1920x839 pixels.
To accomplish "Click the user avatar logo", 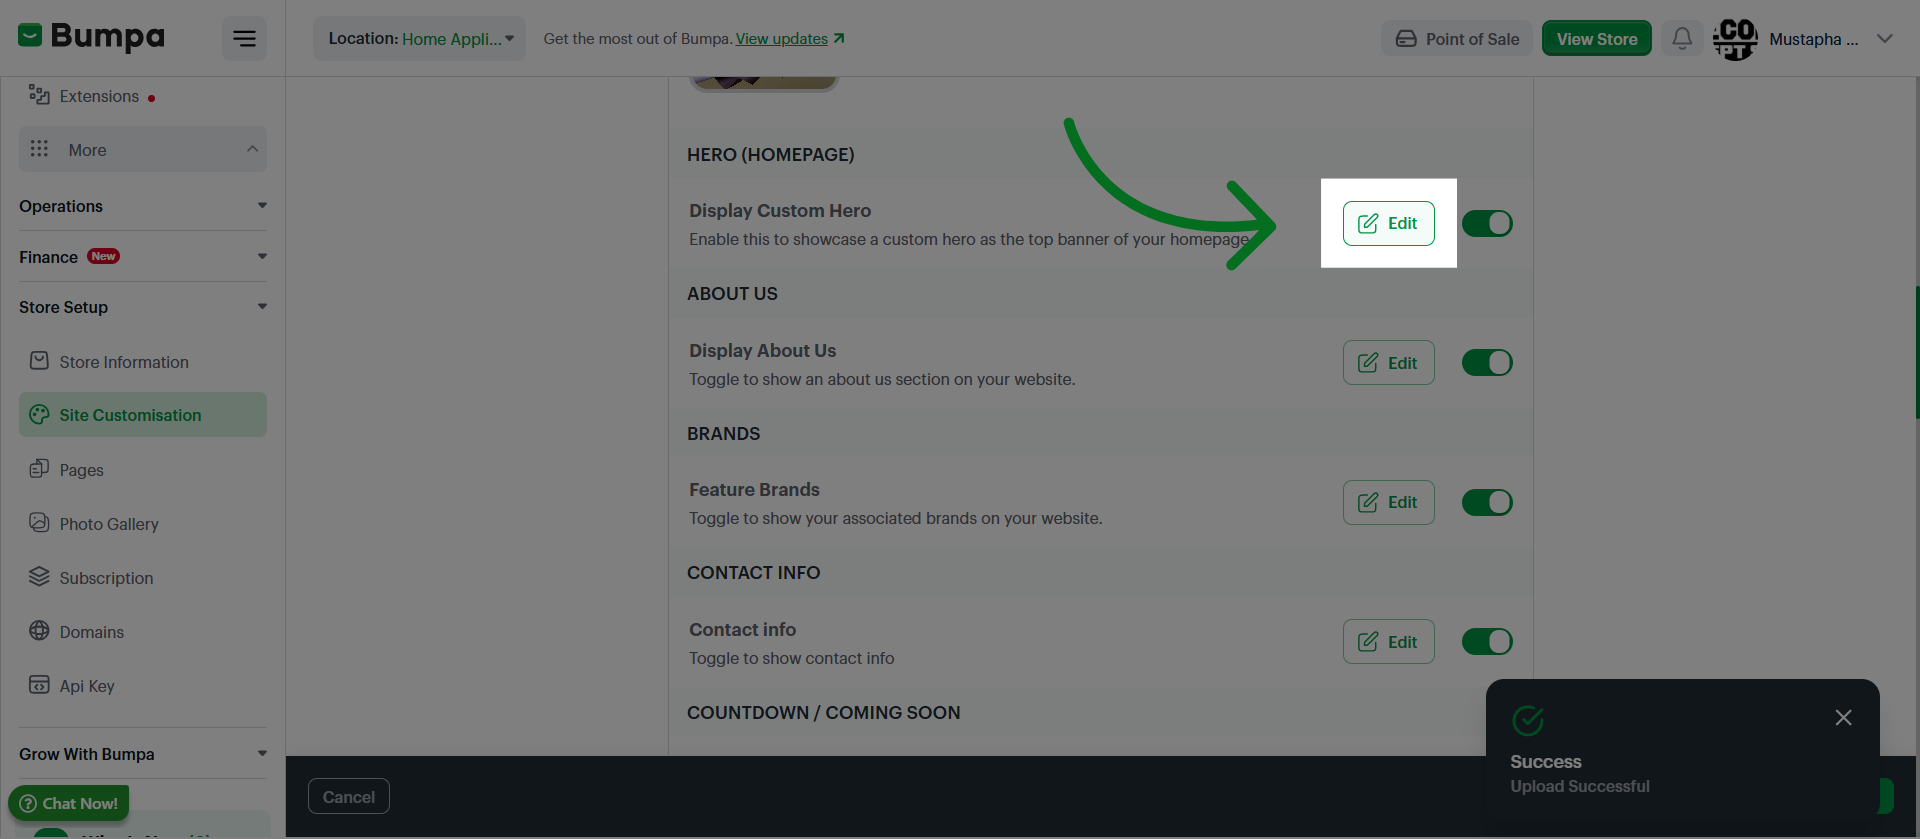I will [1735, 39].
